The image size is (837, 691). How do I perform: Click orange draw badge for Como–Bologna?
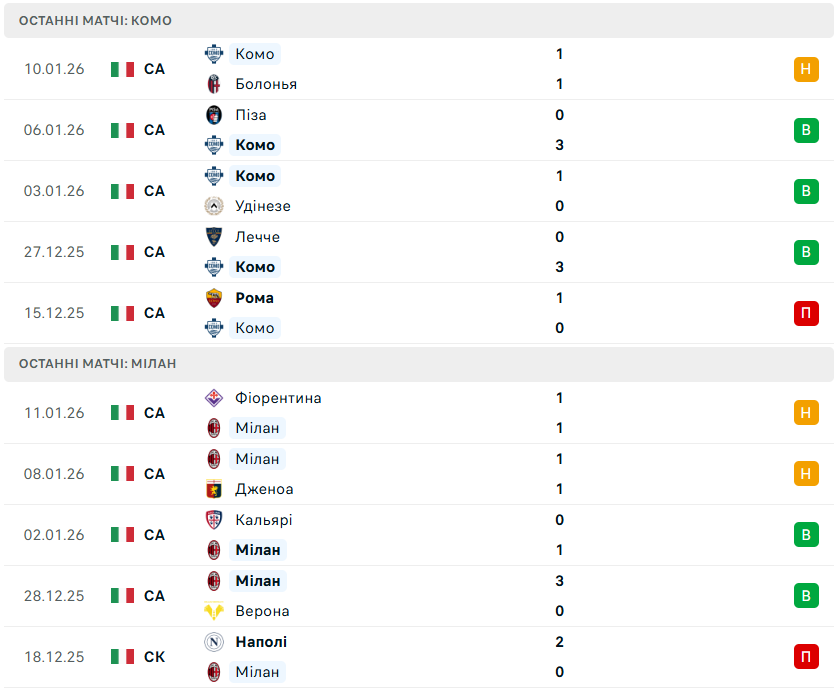click(x=806, y=69)
